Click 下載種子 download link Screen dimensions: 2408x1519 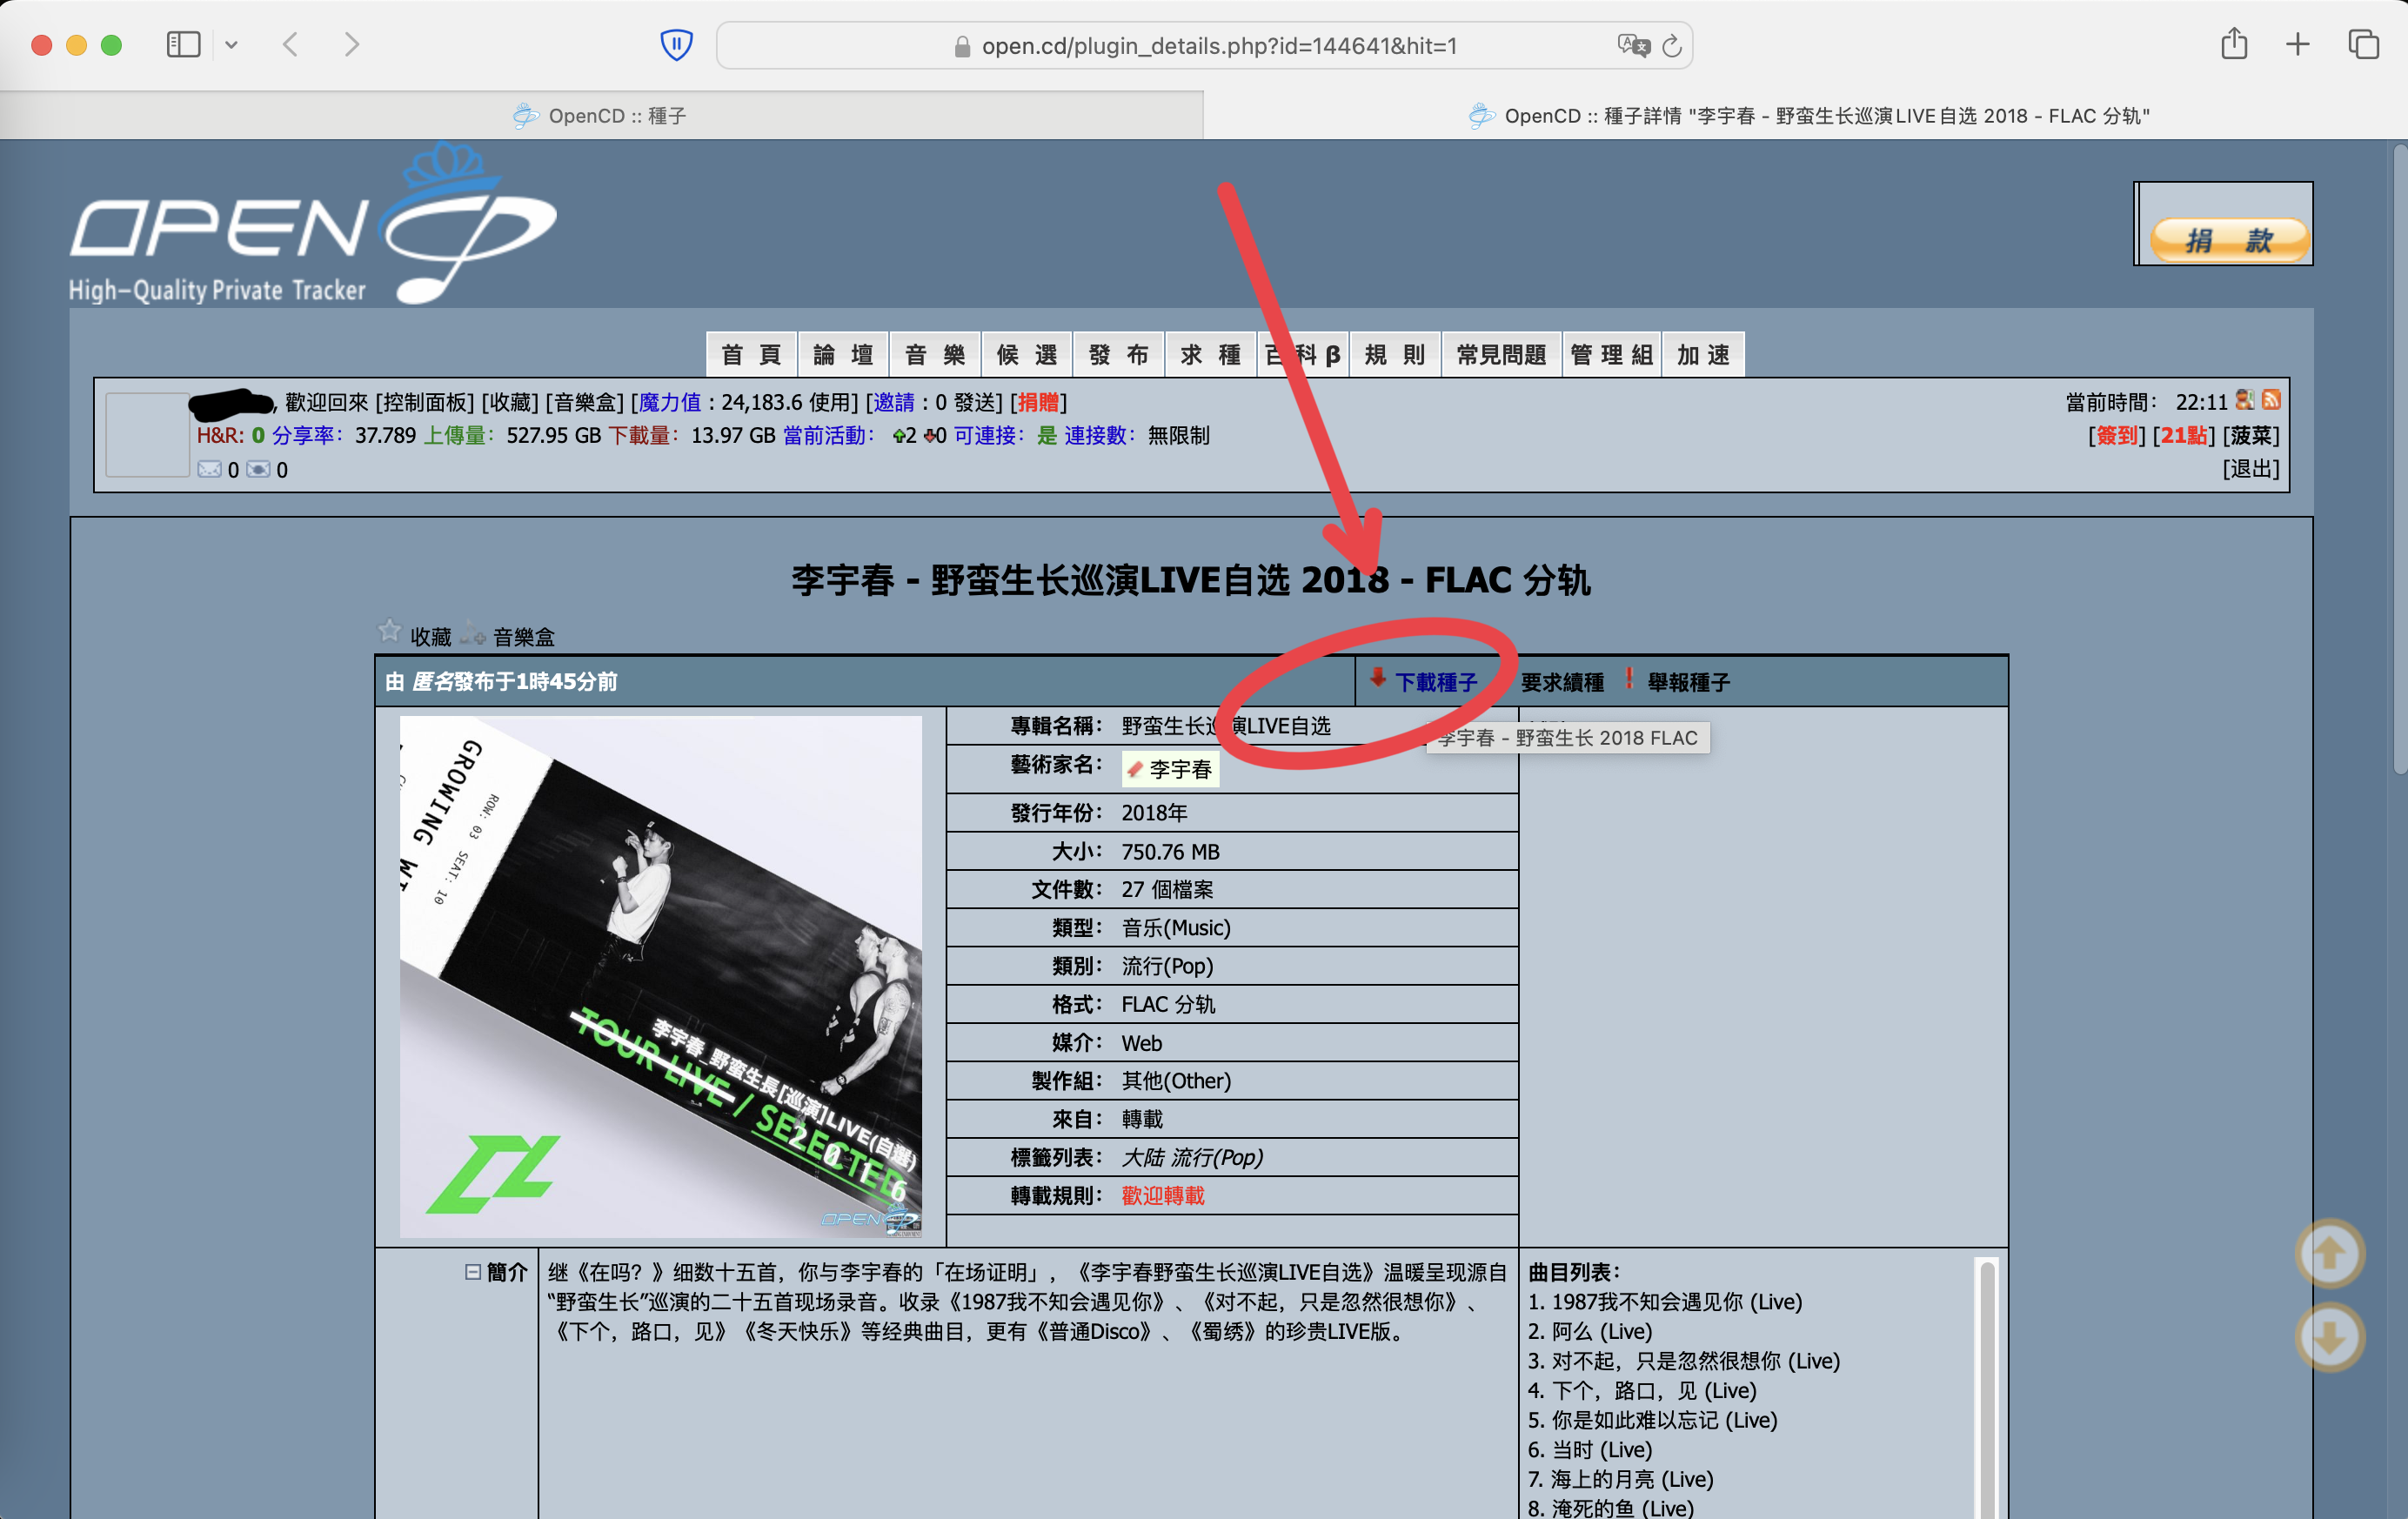coord(1435,682)
